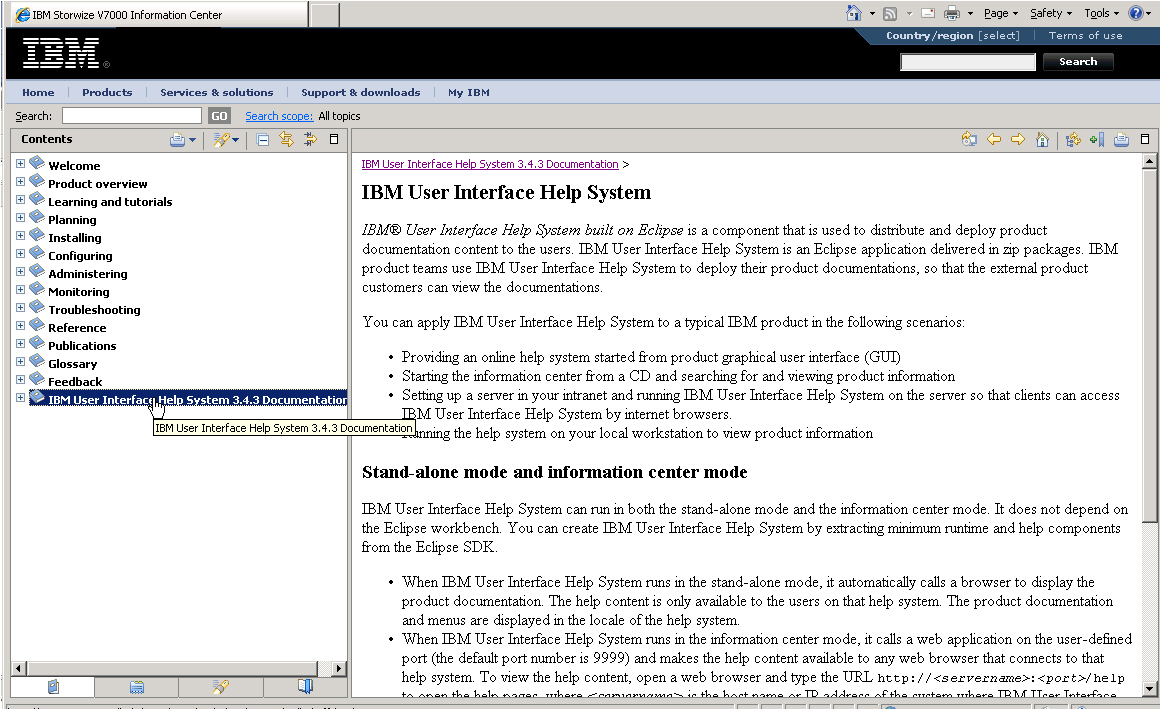The height and width of the screenshot is (709, 1160).
Task: Click the show-in-all-topics arrows icon in Contents toolbar
Action: click(310, 139)
